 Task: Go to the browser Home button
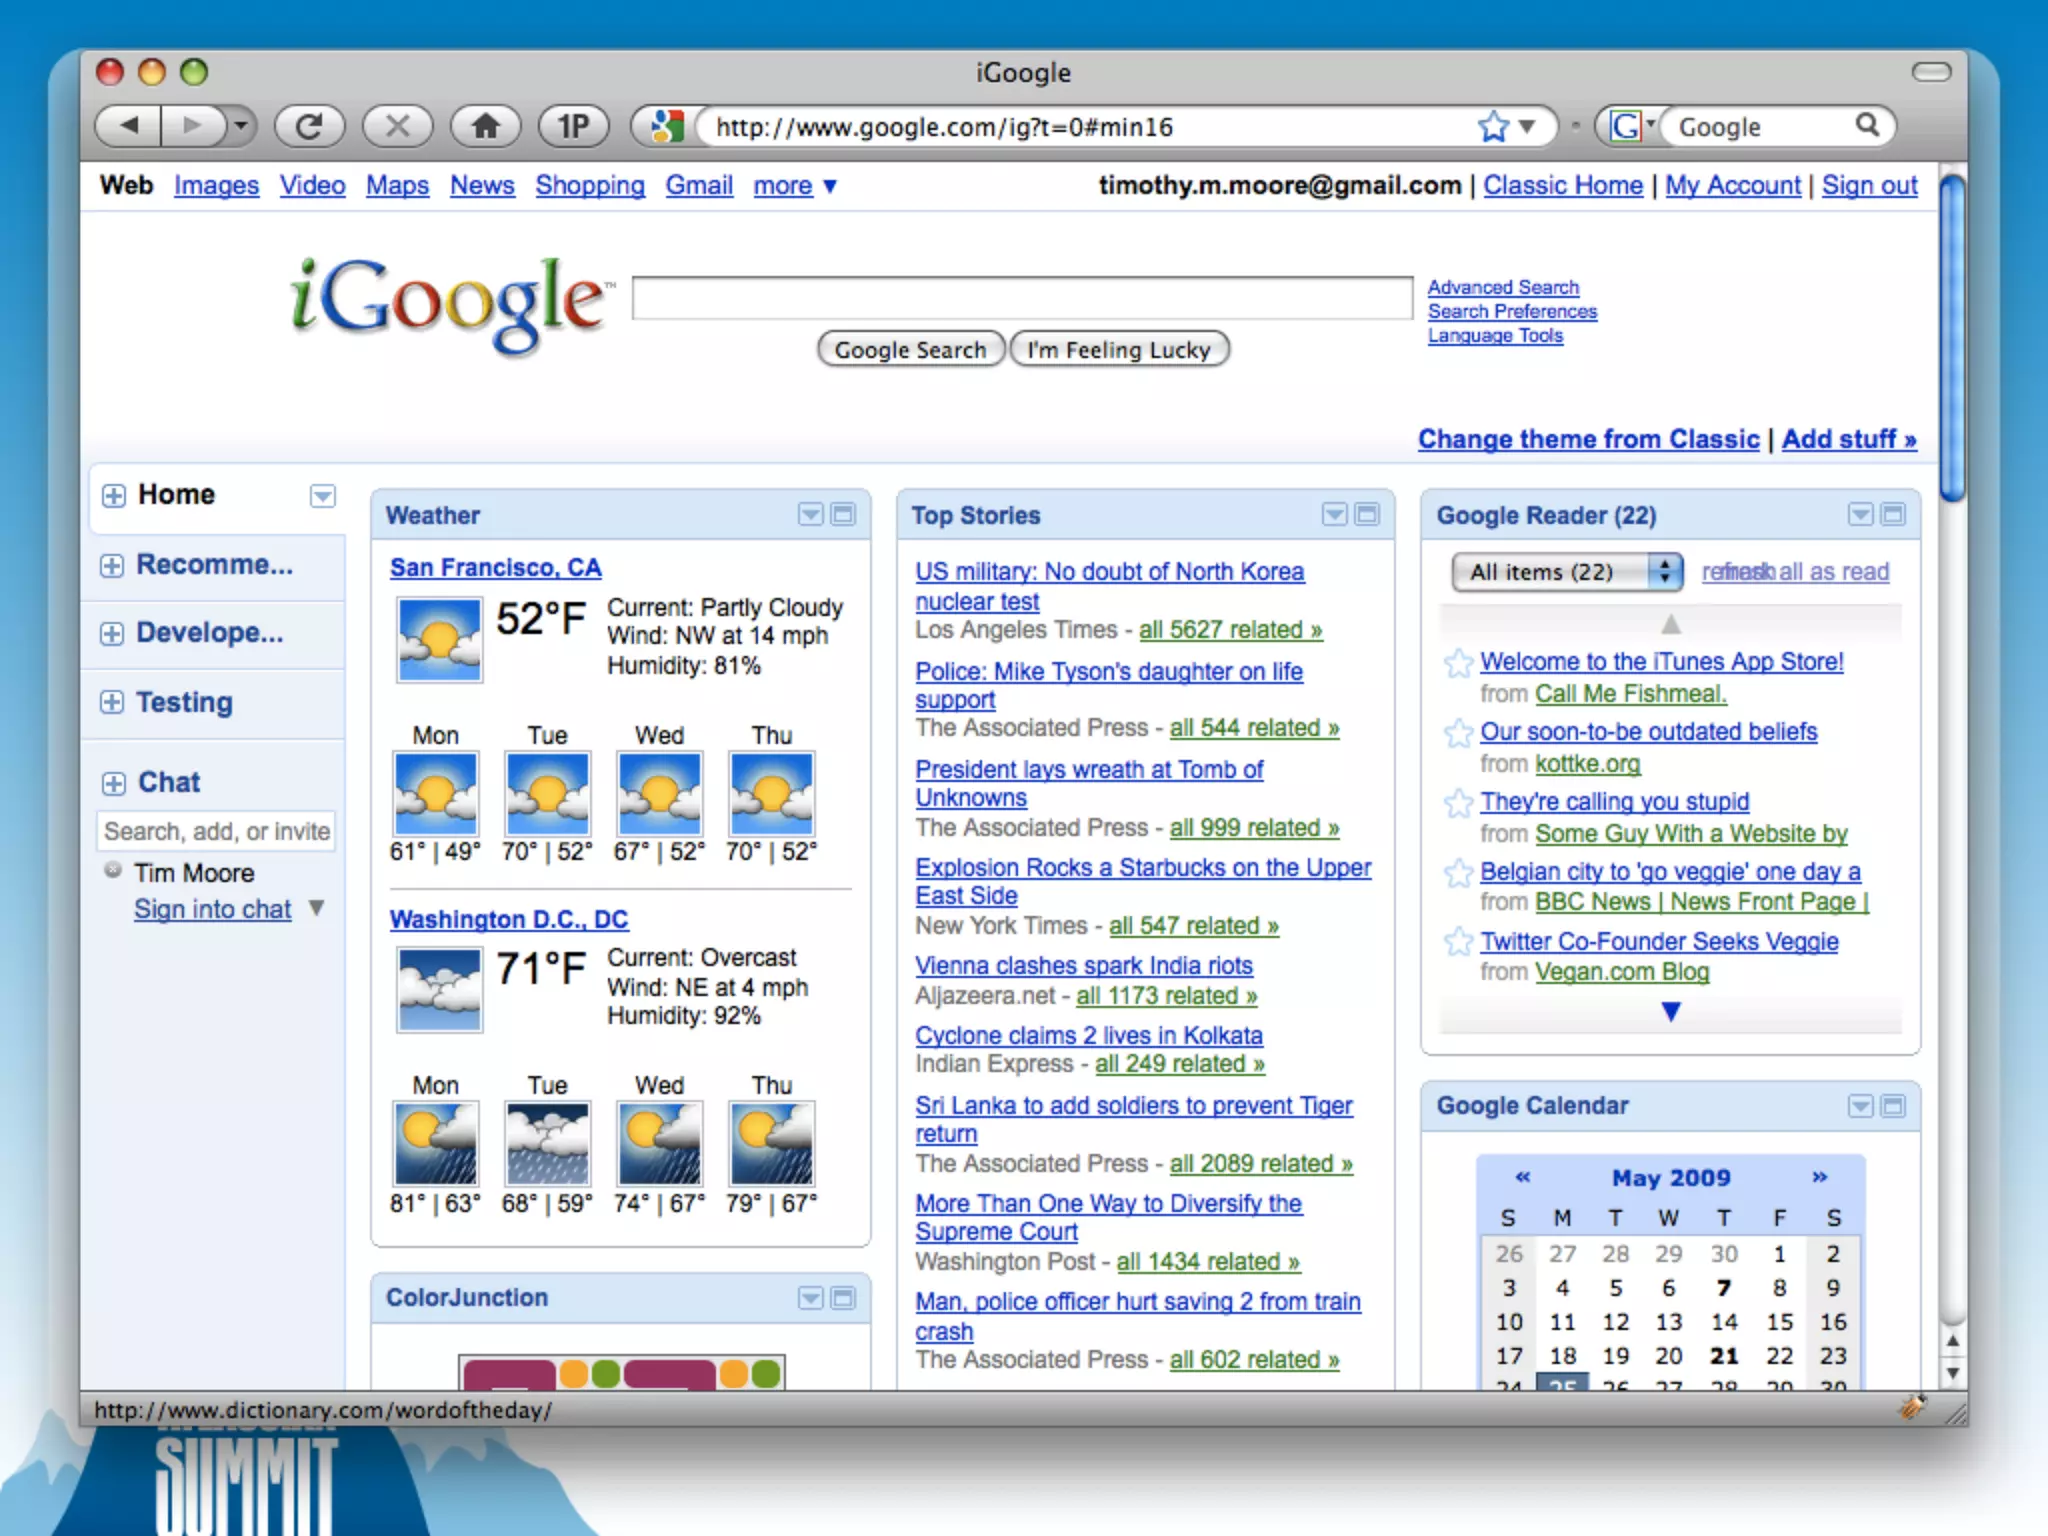[x=485, y=126]
